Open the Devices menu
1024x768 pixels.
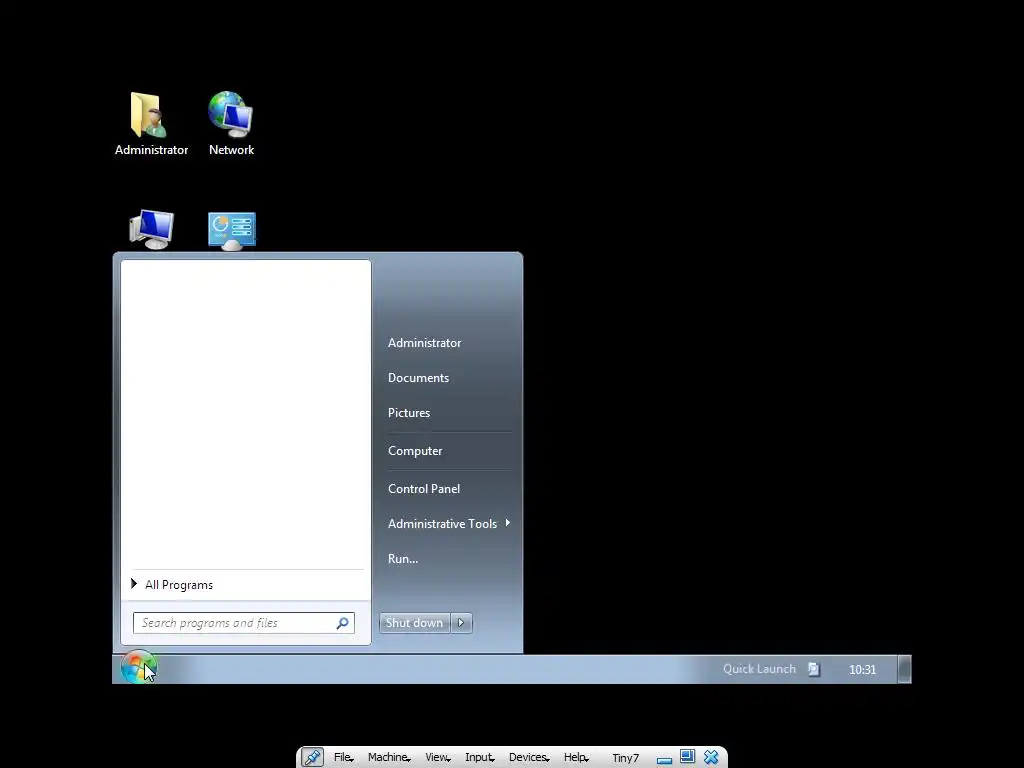(528, 757)
